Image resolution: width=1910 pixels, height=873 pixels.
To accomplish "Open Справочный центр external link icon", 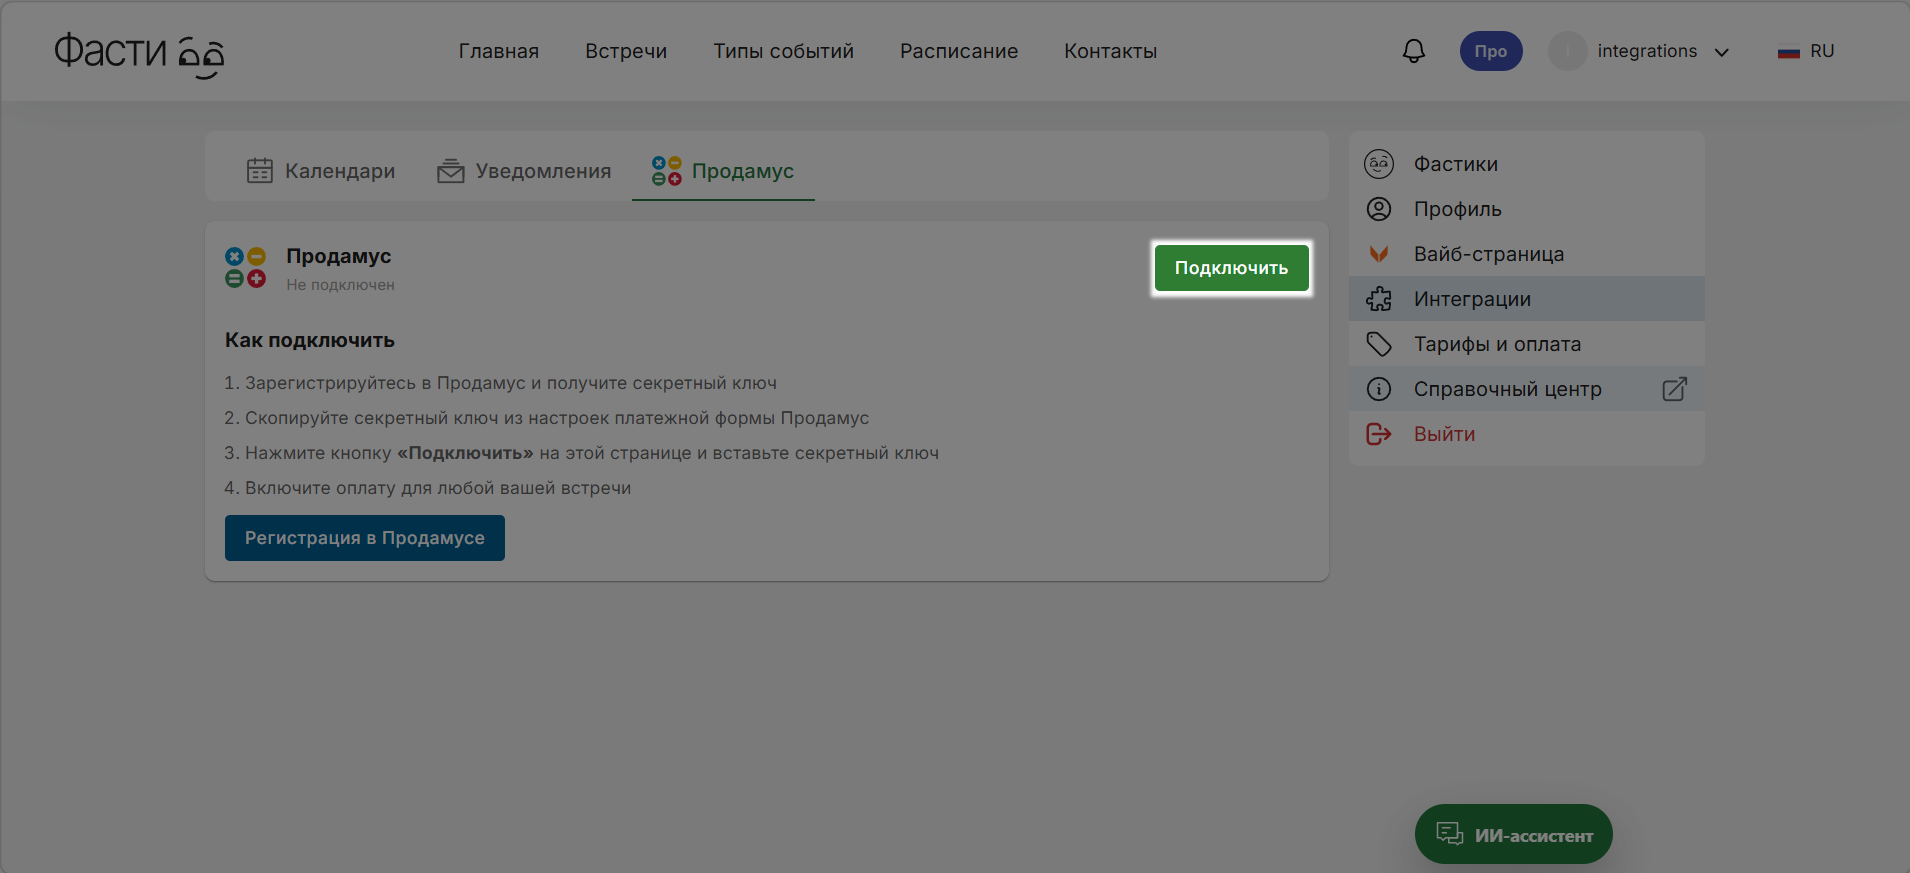I will (x=1674, y=389).
